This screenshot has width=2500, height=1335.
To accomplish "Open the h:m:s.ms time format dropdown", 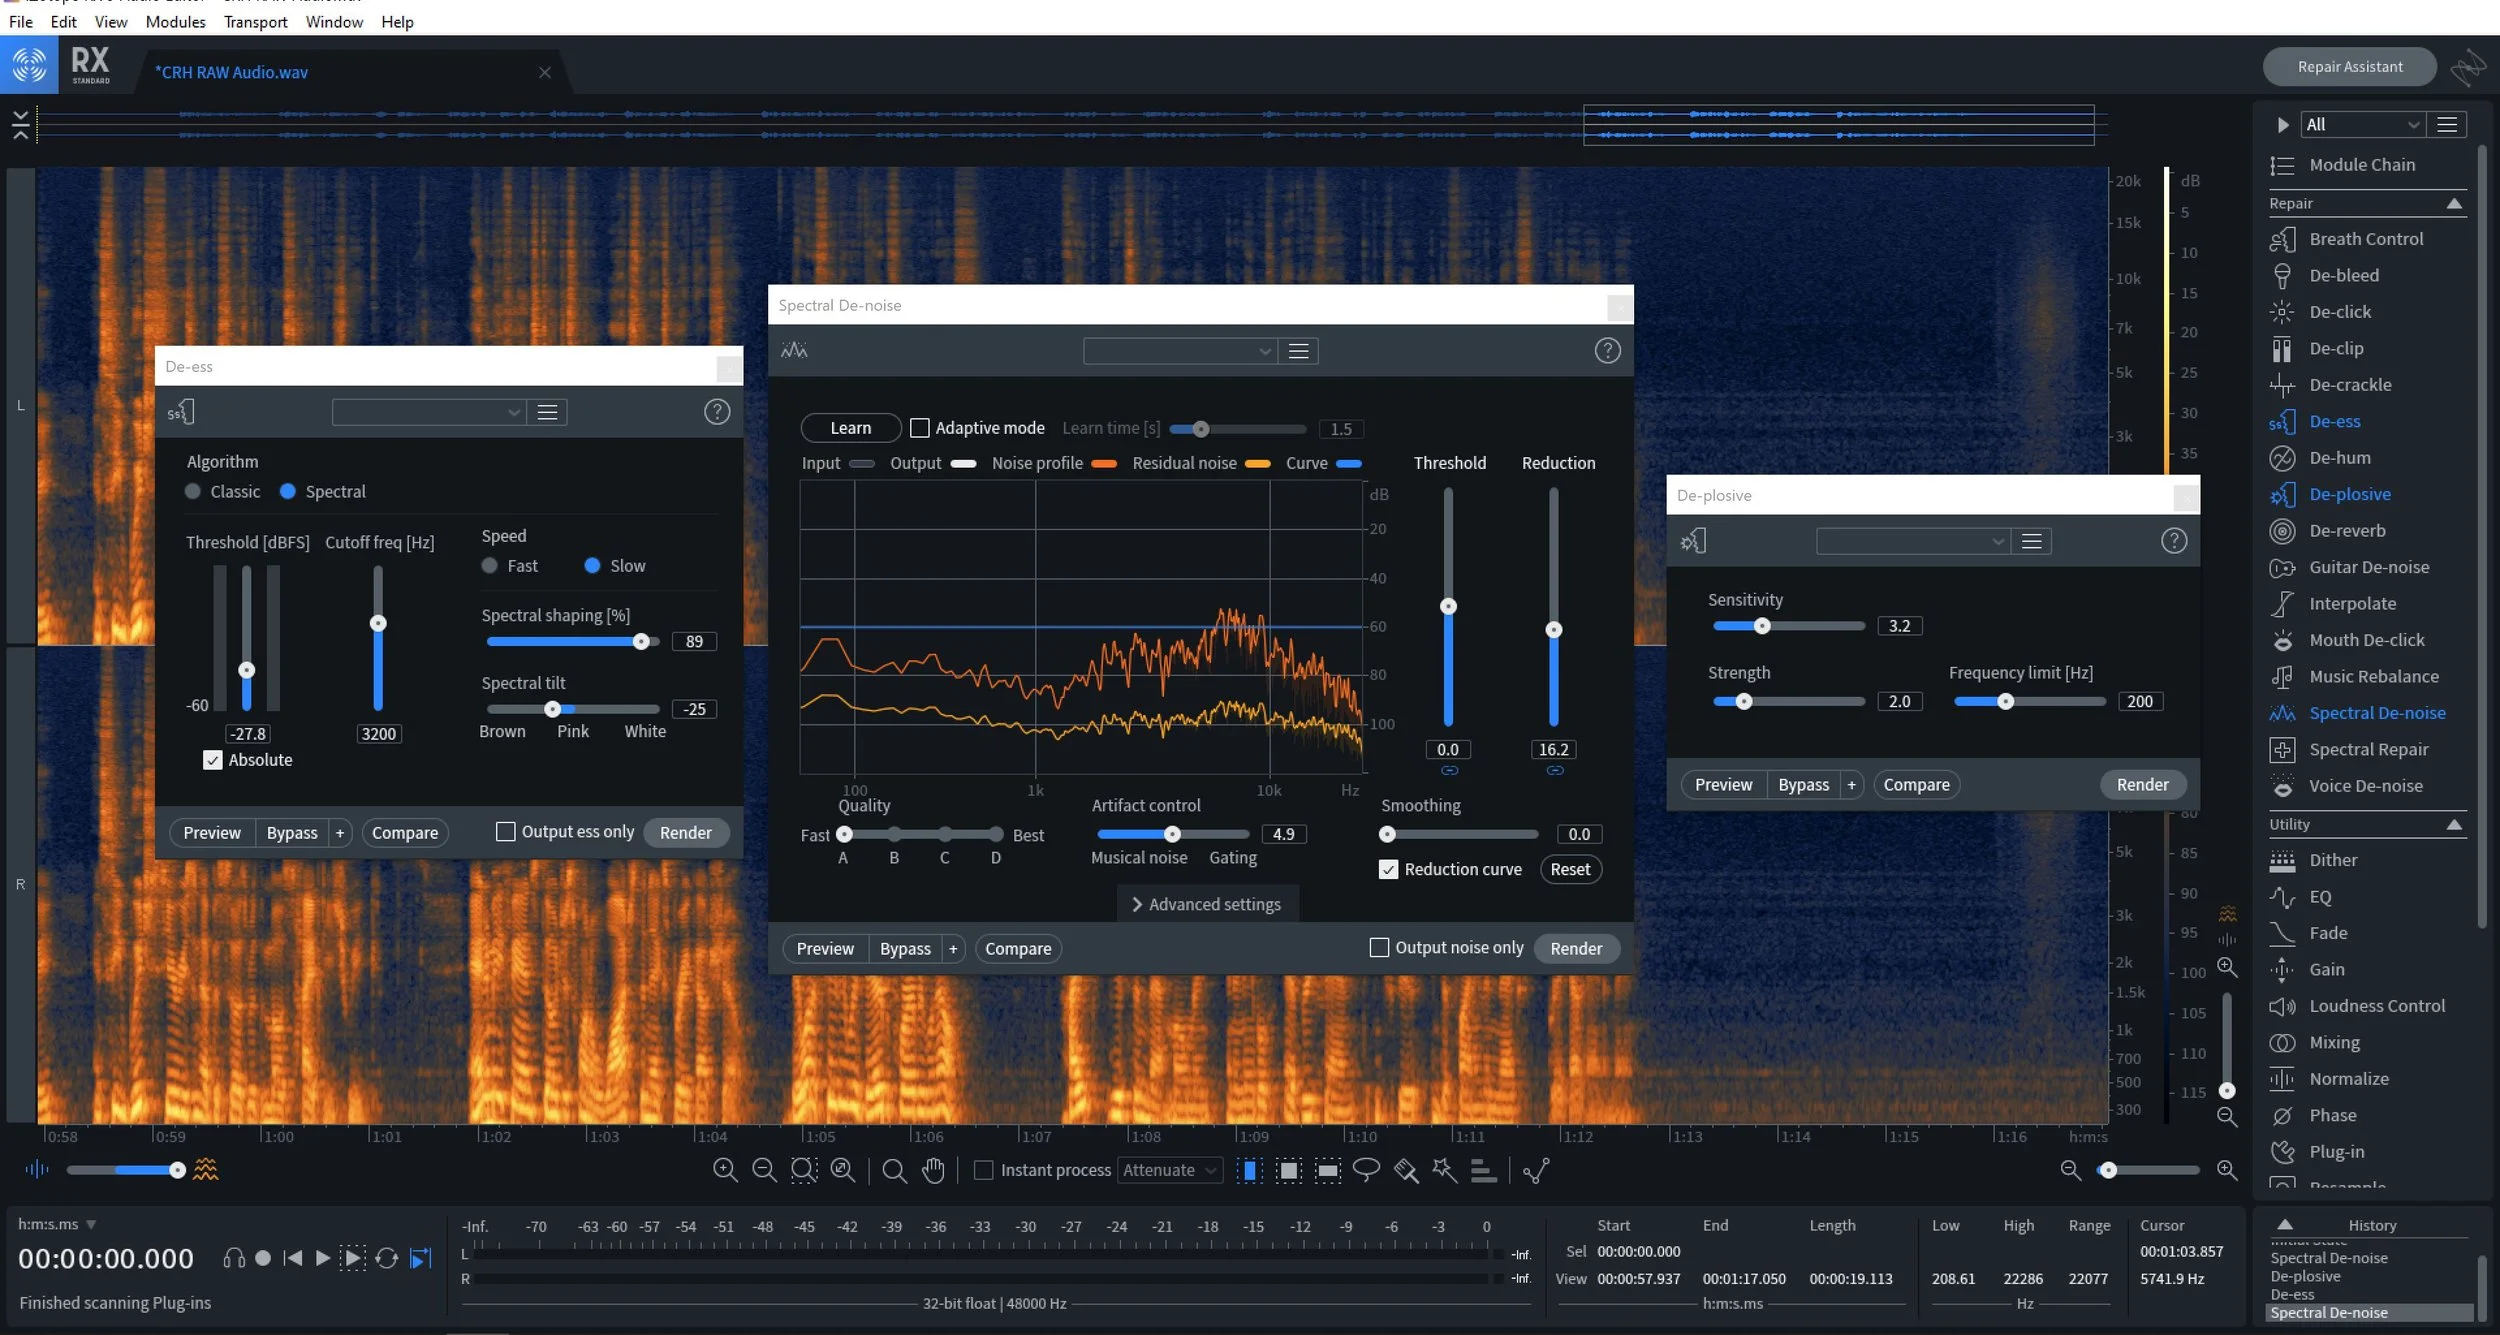I will click(x=57, y=1224).
